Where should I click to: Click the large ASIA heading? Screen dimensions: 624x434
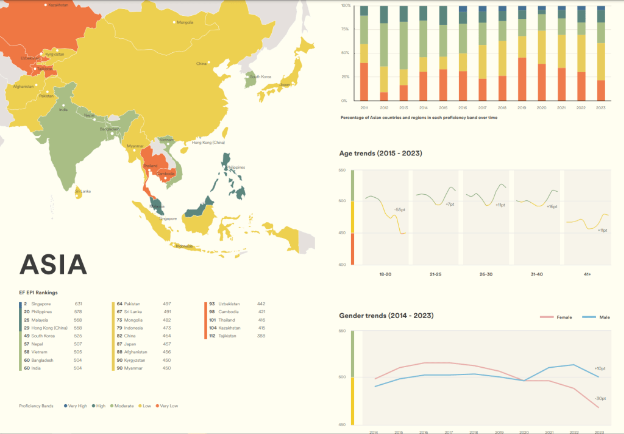click(54, 264)
